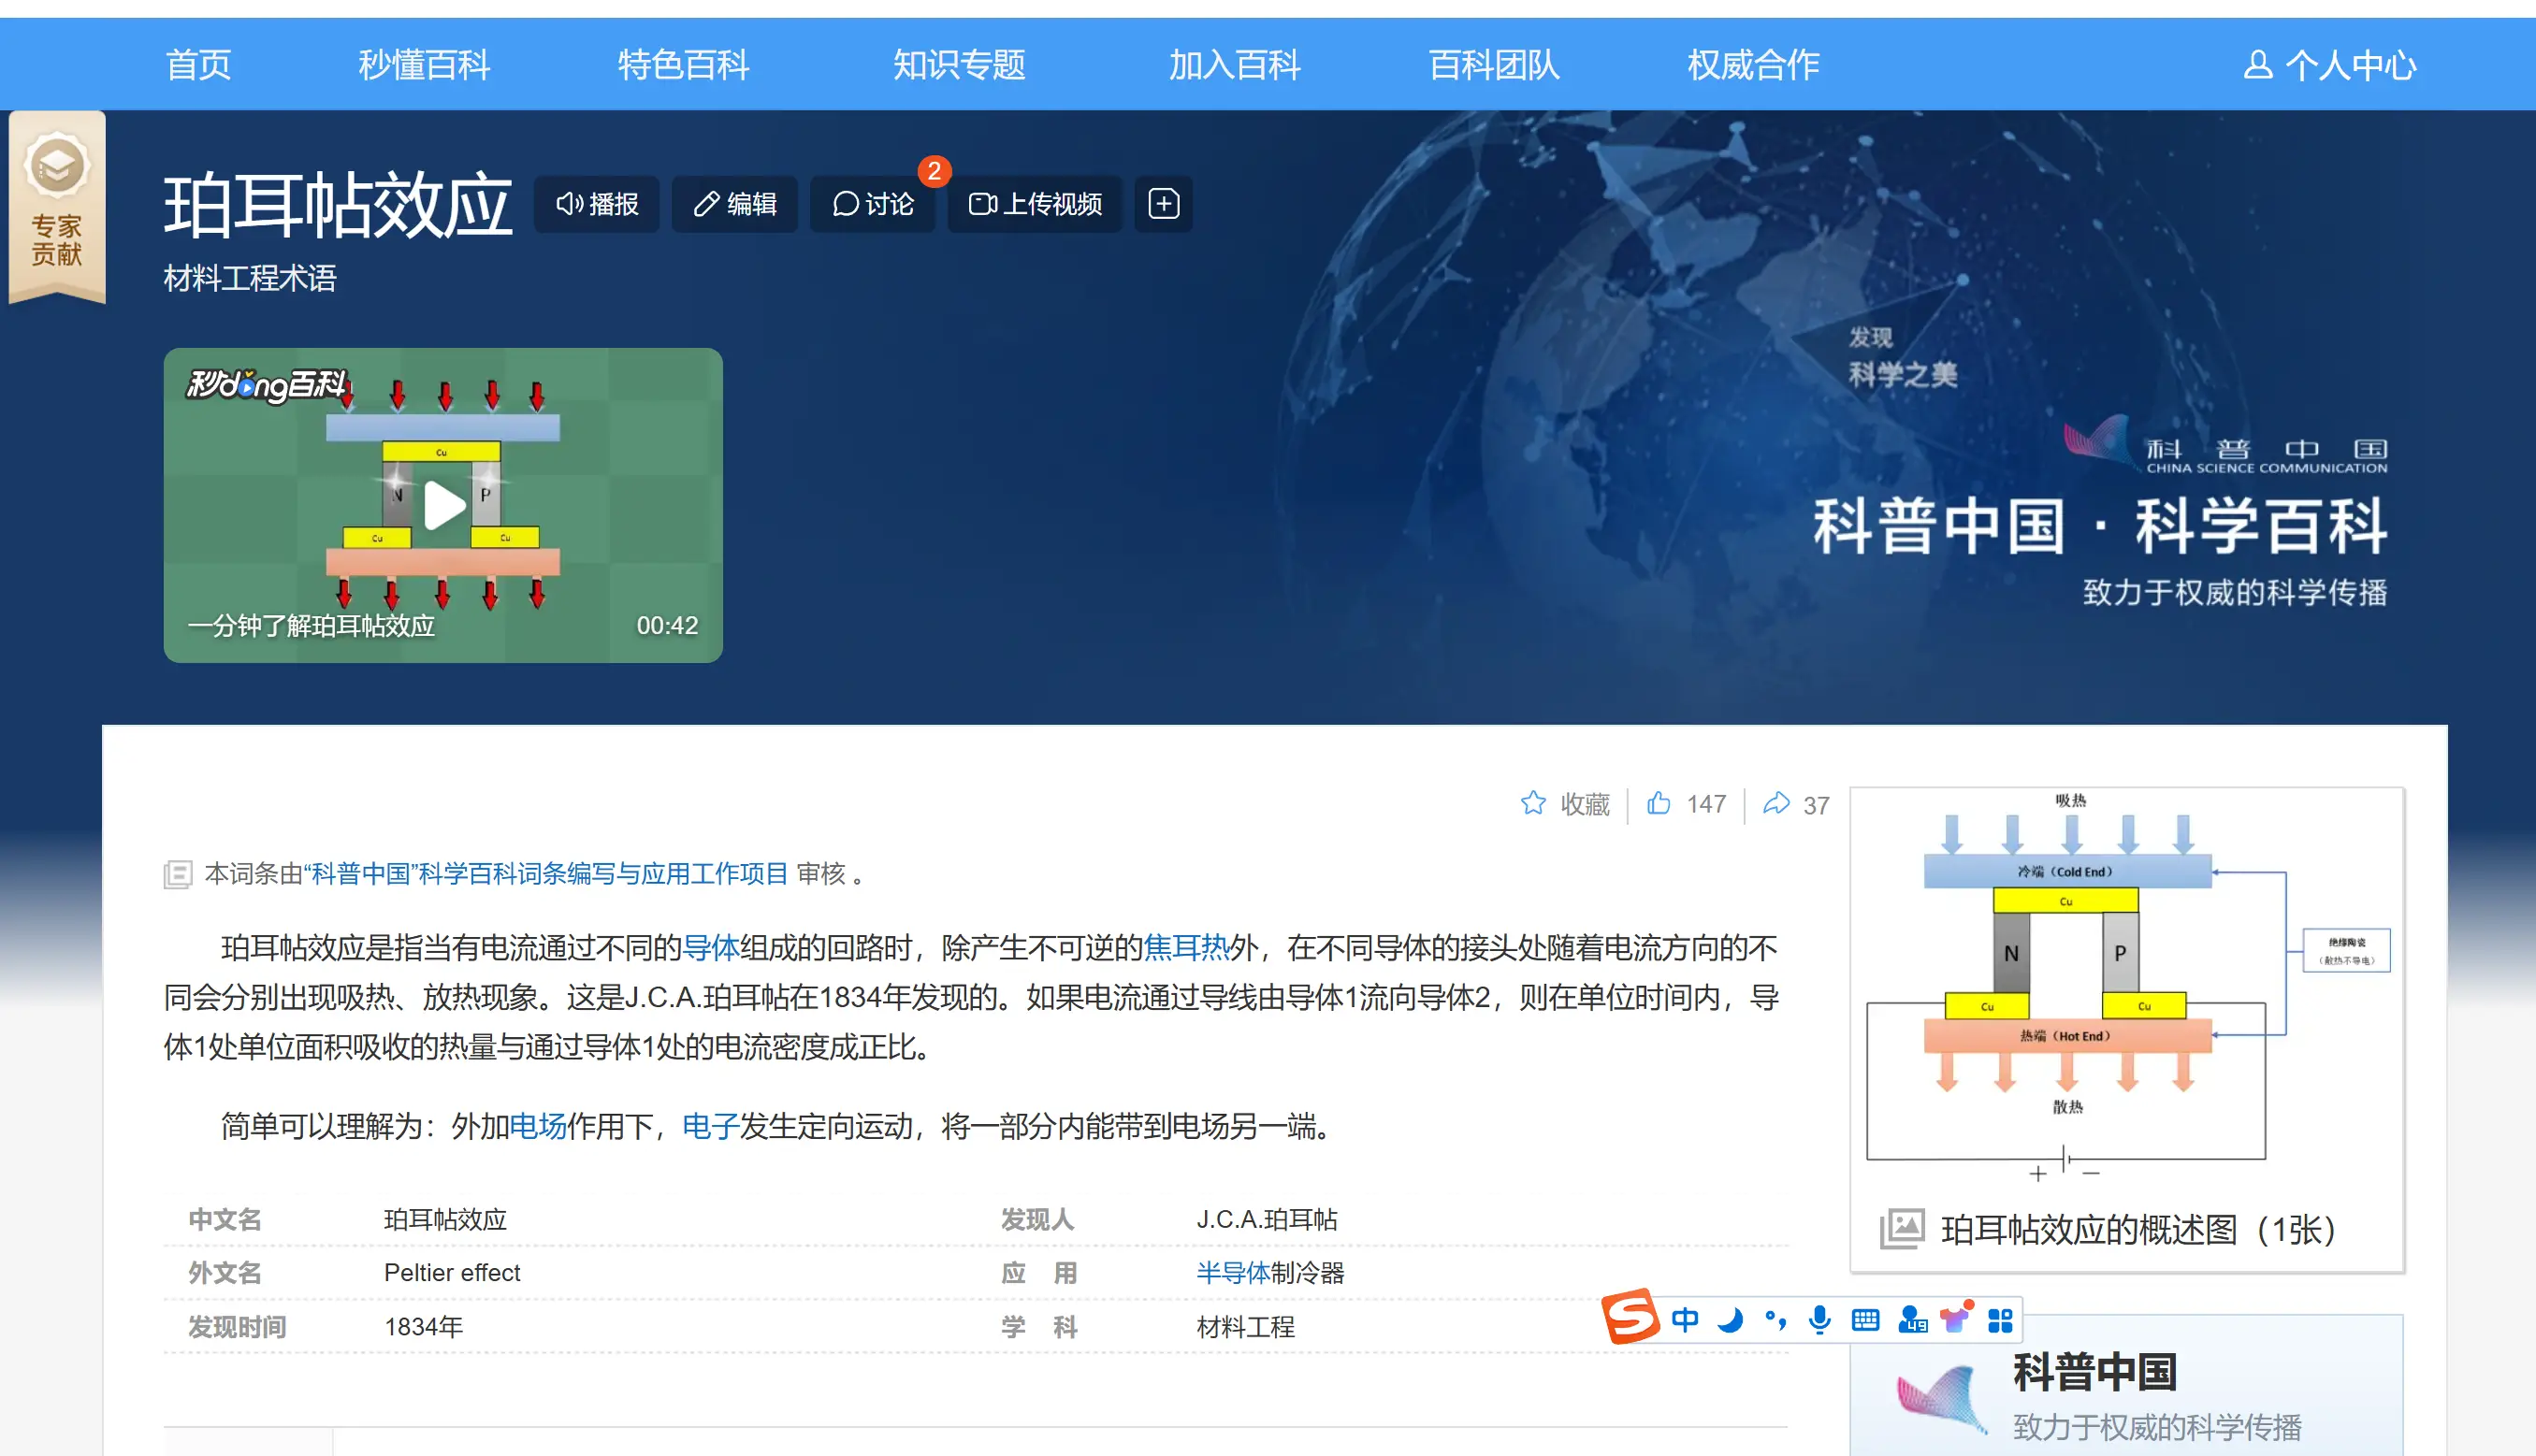Click the album picture icon beside caption

point(1902,1229)
